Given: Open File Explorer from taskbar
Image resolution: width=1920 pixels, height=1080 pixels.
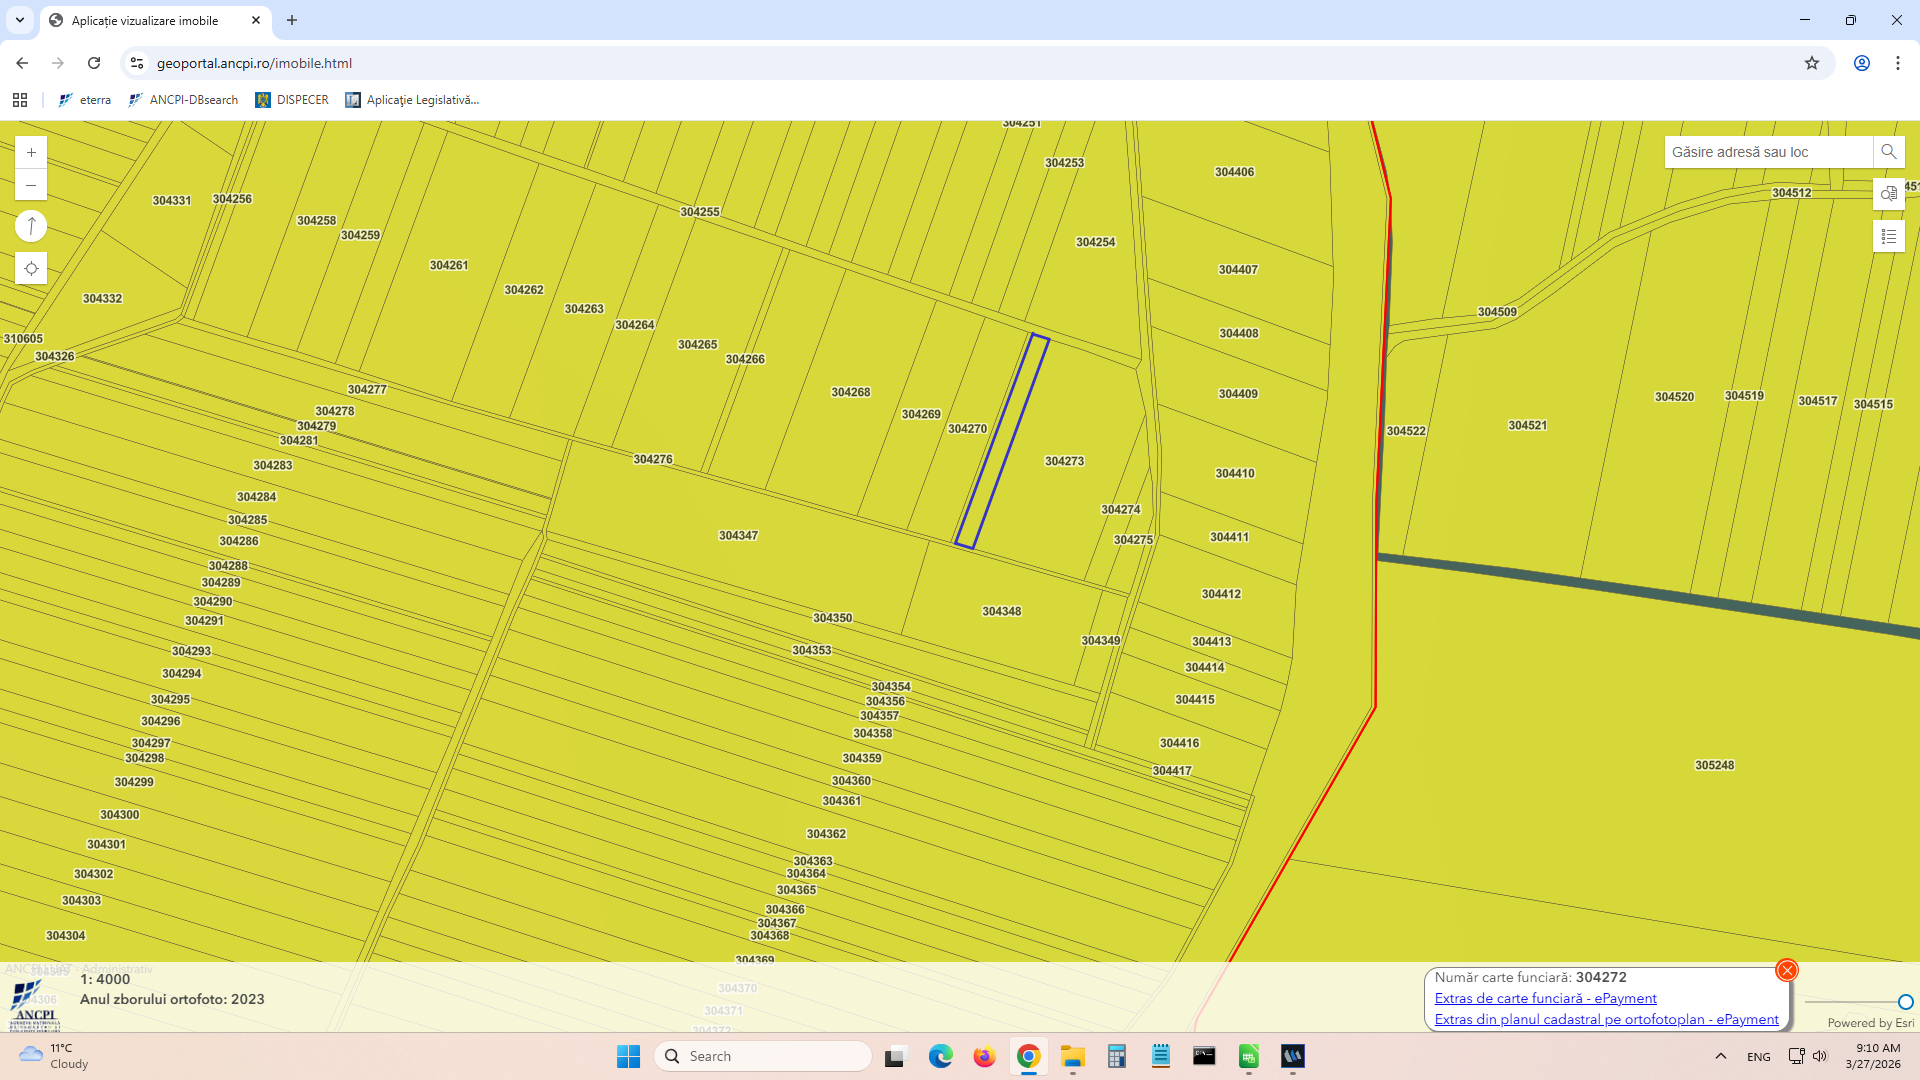Looking at the screenshot, I should (x=1072, y=1056).
